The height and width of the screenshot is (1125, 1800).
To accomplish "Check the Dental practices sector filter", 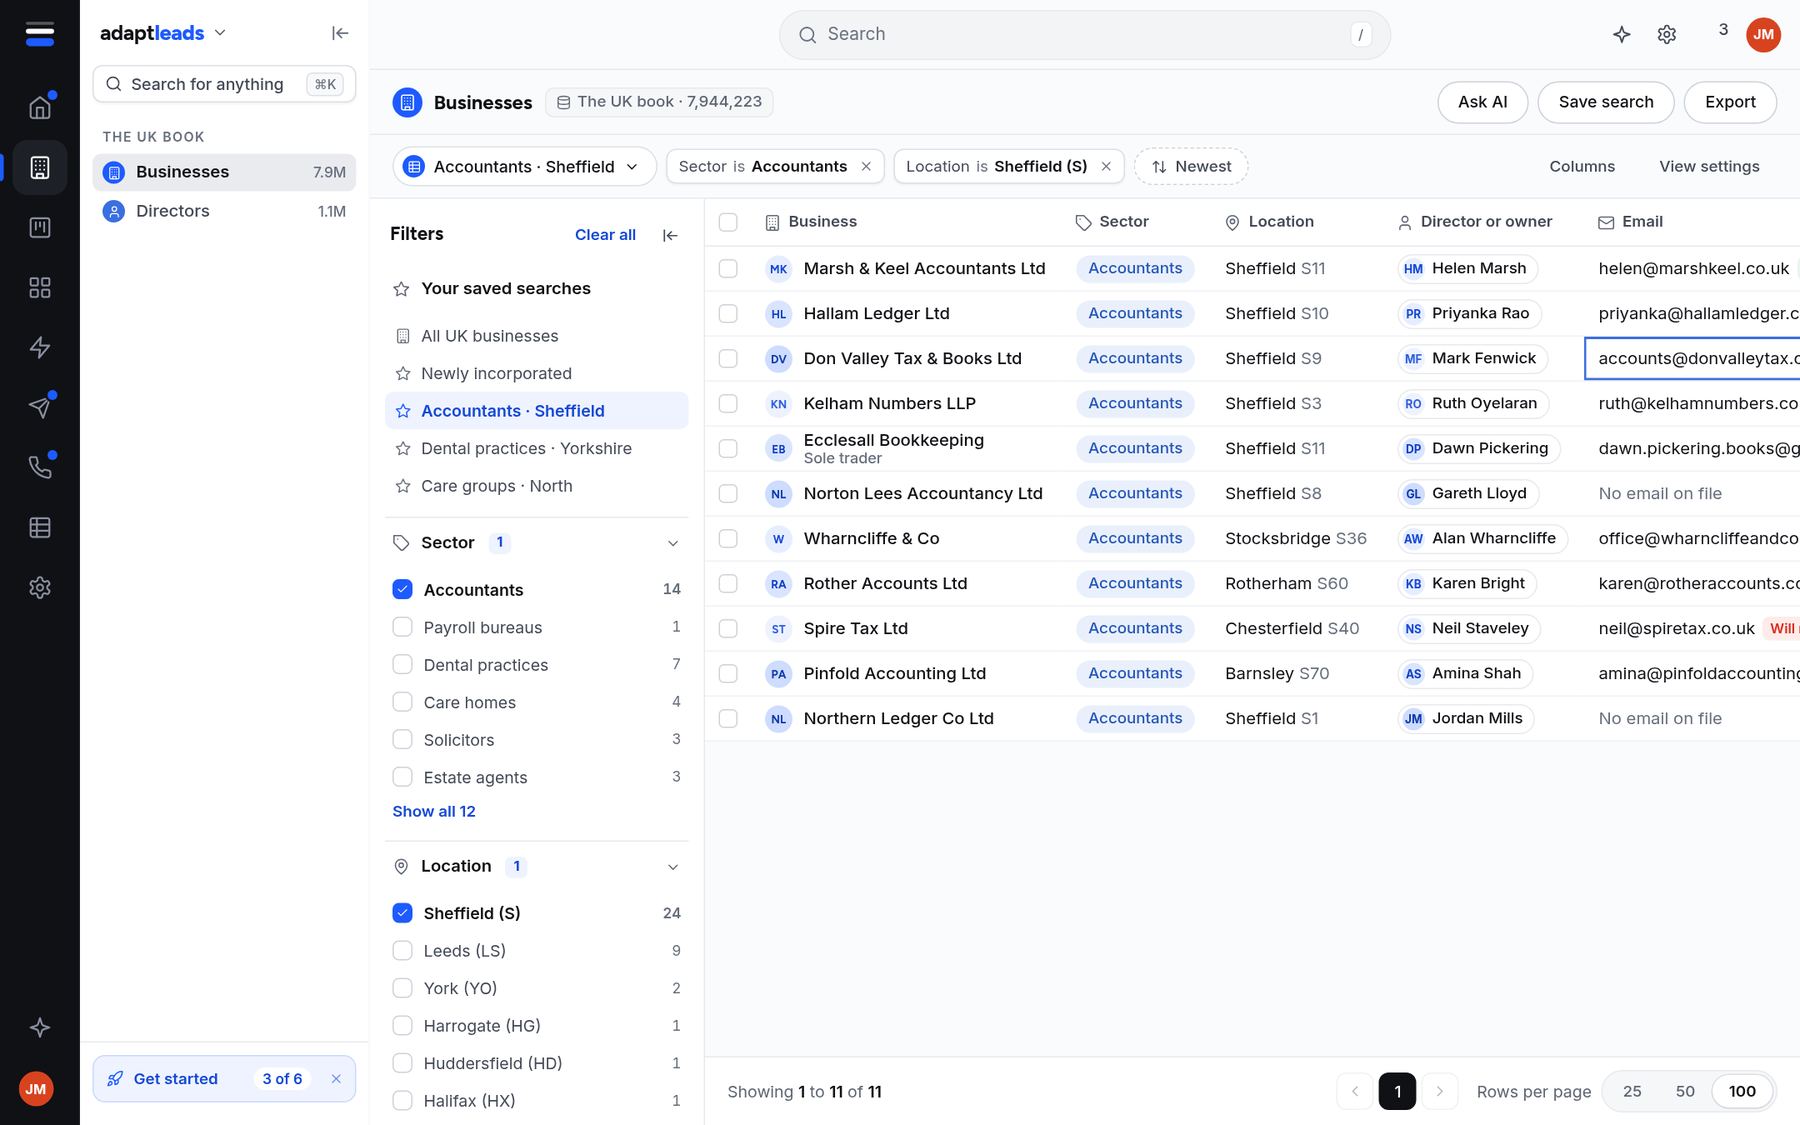I will coord(402,665).
